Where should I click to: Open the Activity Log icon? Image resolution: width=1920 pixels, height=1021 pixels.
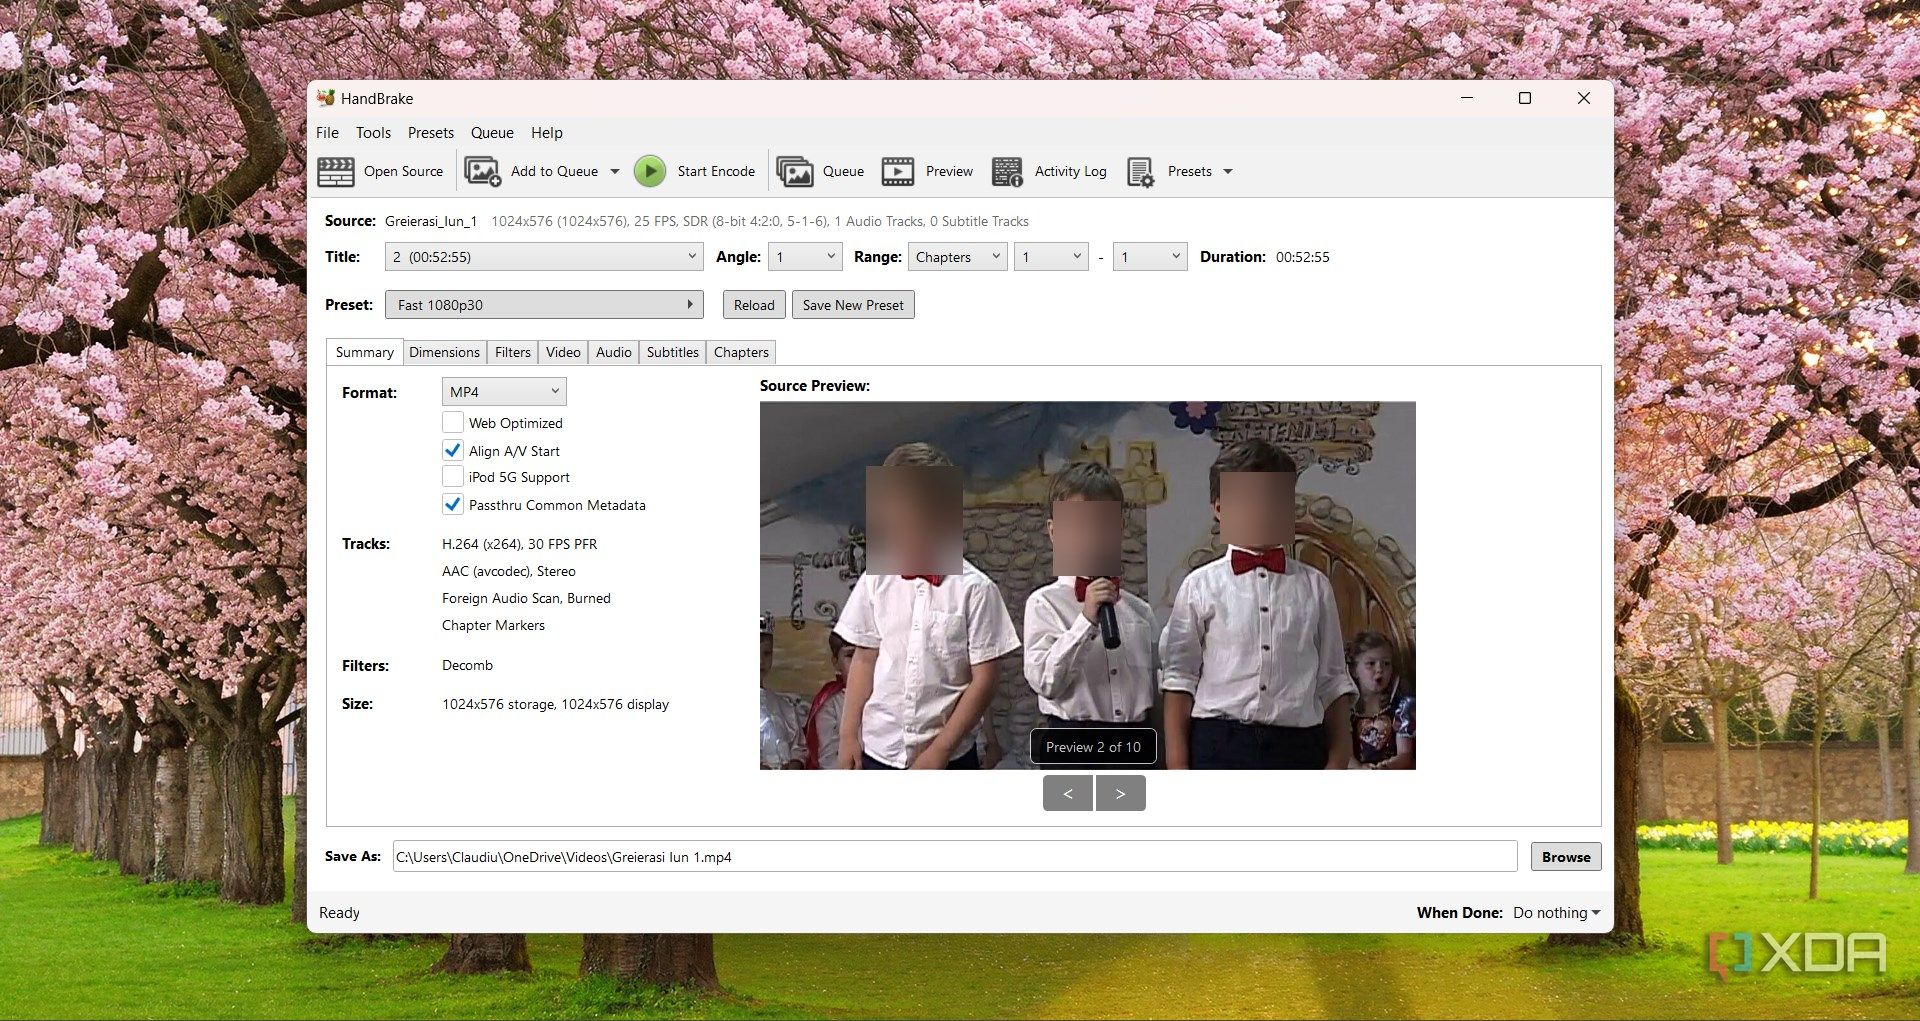click(1007, 172)
